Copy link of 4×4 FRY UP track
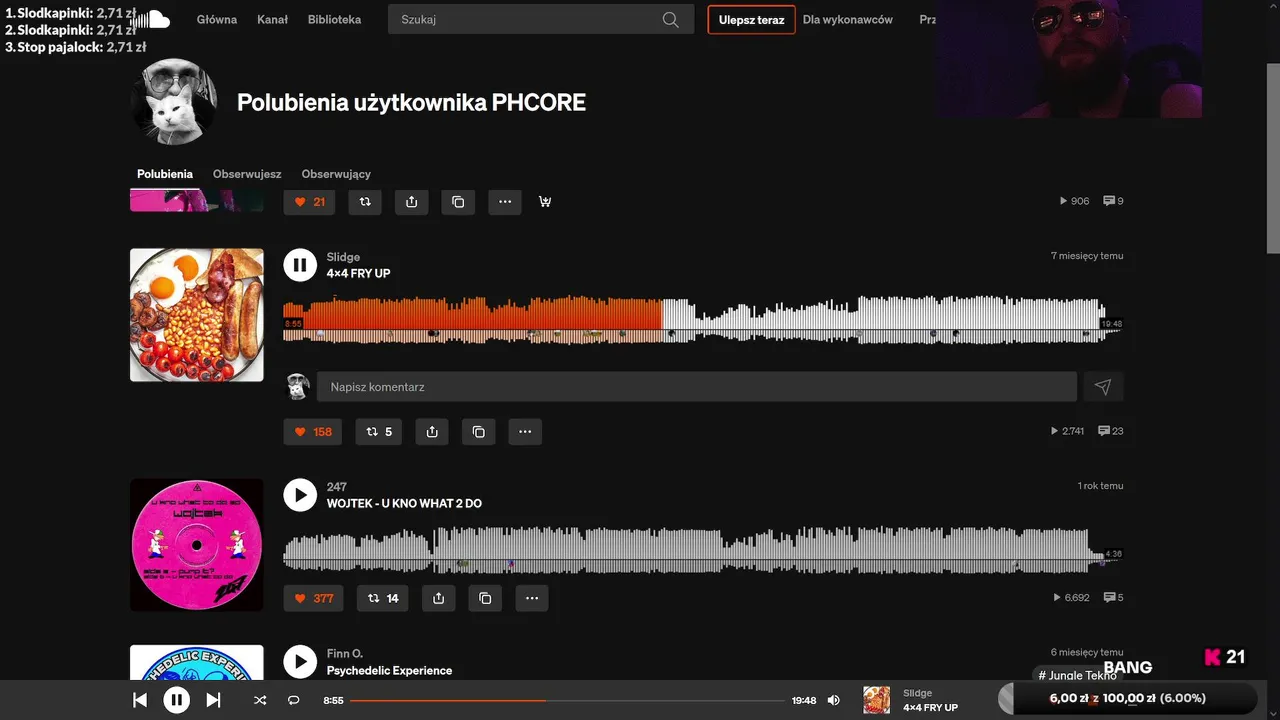Viewport: 1280px width, 720px height. pyautogui.click(x=478, y=432)
